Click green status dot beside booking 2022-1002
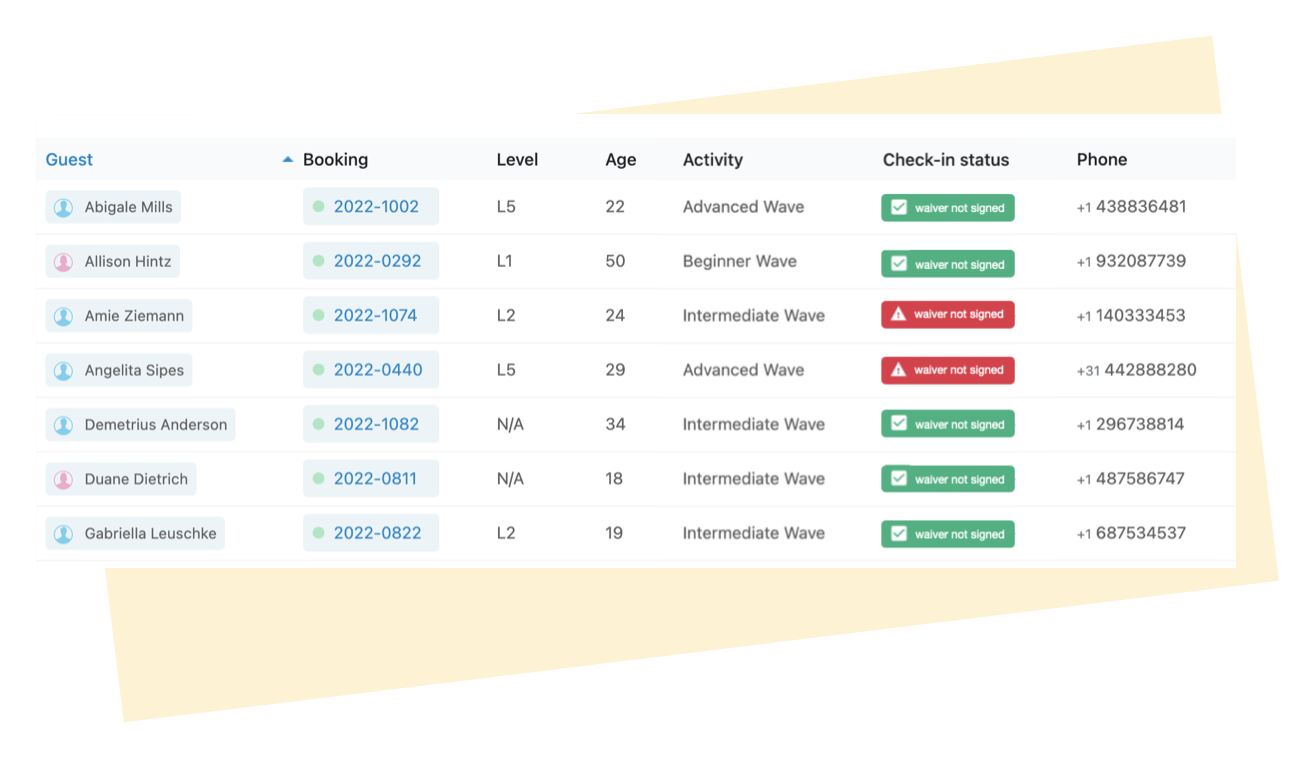This screenshot has height=764, width=1290. point(318,207)
